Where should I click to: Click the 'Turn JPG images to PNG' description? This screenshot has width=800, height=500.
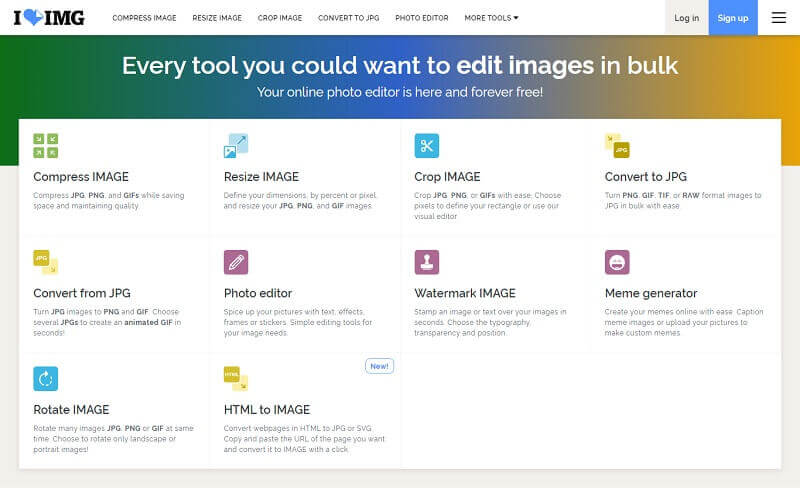107,322
